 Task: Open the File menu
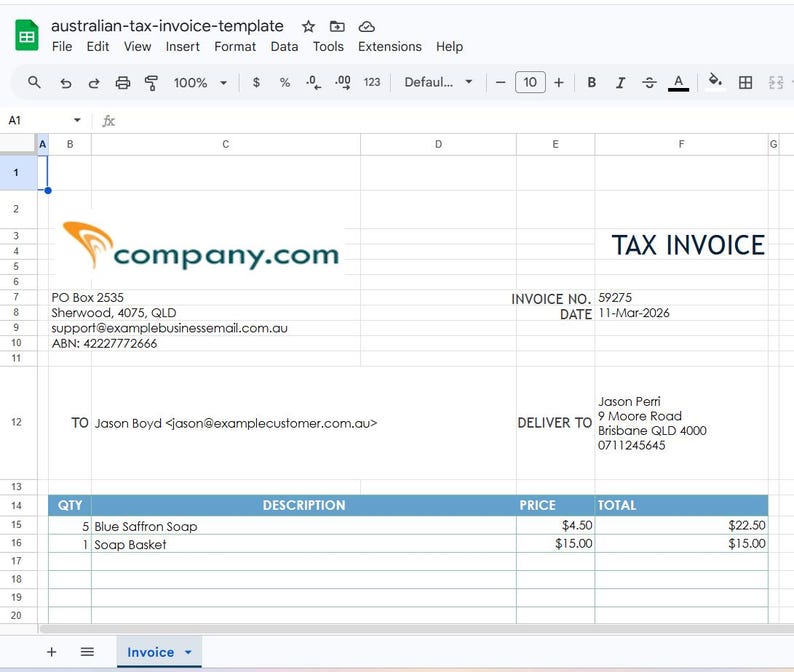tap(62, 47)
